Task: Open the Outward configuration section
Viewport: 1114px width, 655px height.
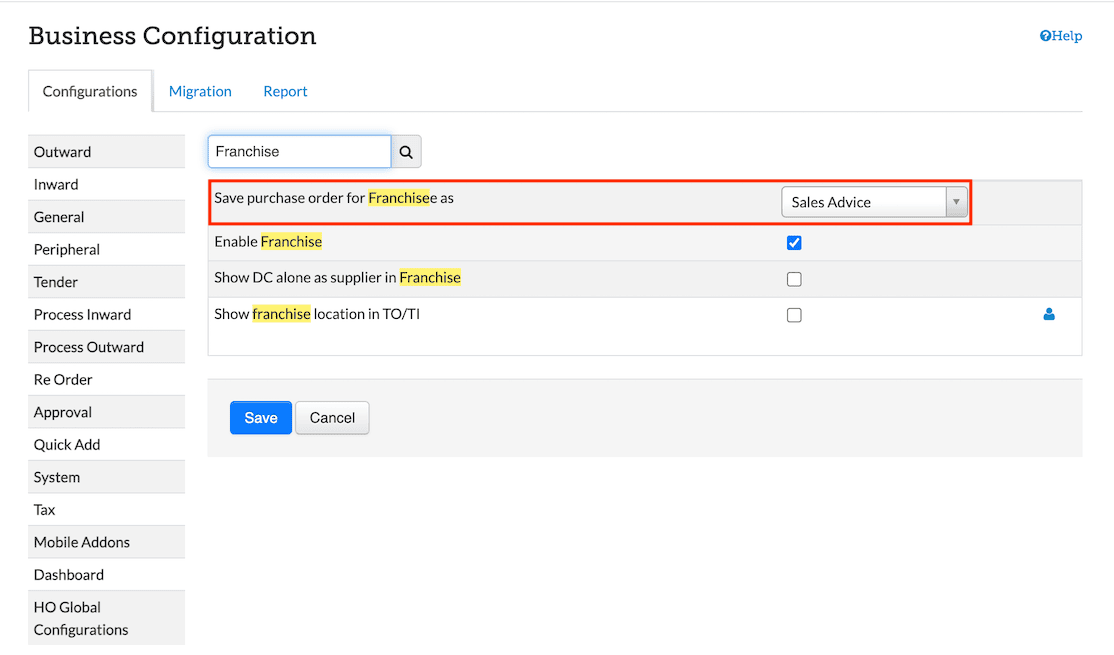Action: 62,152
